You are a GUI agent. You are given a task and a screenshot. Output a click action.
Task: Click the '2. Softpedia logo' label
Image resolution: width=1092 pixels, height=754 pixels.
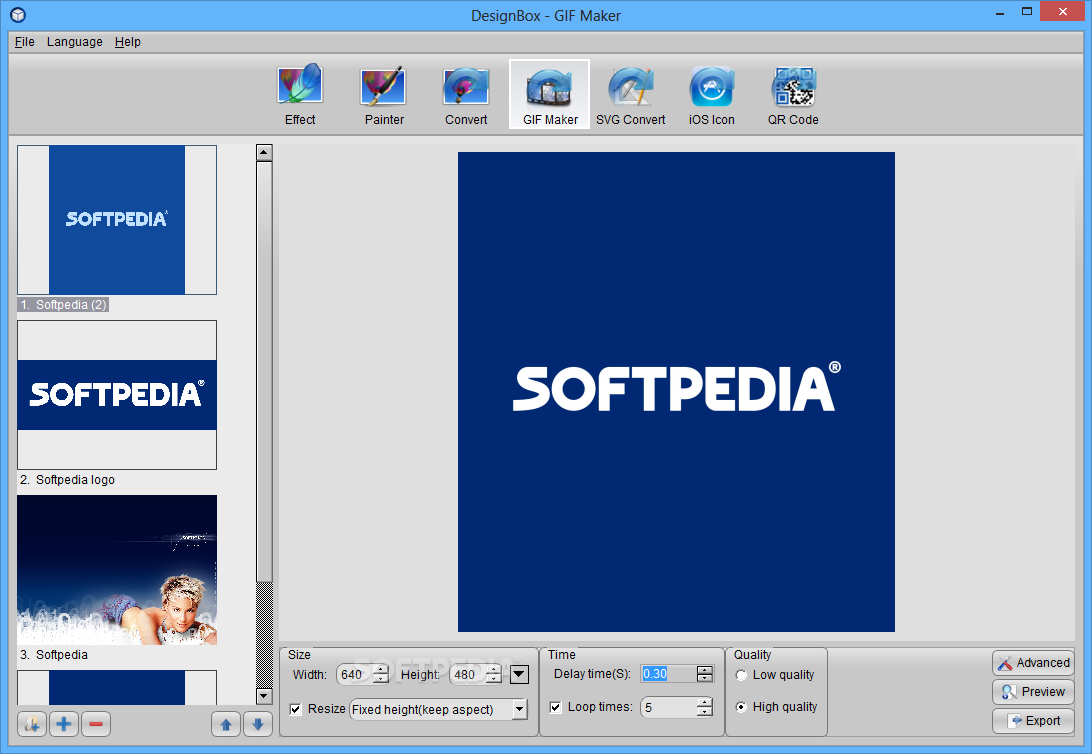[68, 480]
